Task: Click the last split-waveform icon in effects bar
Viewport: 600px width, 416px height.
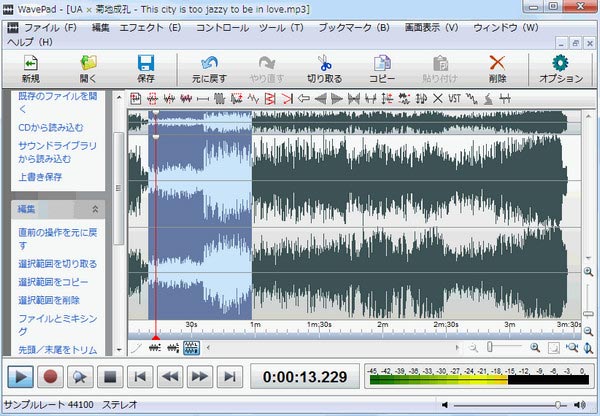Action: pos(505,99)
